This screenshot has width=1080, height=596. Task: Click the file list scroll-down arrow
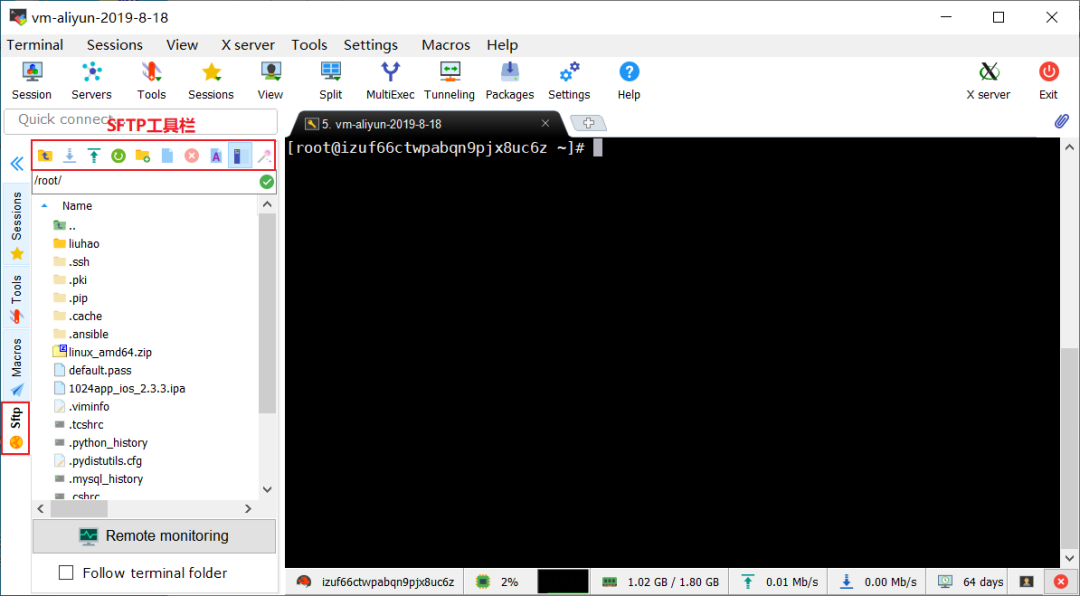point(267,489)
